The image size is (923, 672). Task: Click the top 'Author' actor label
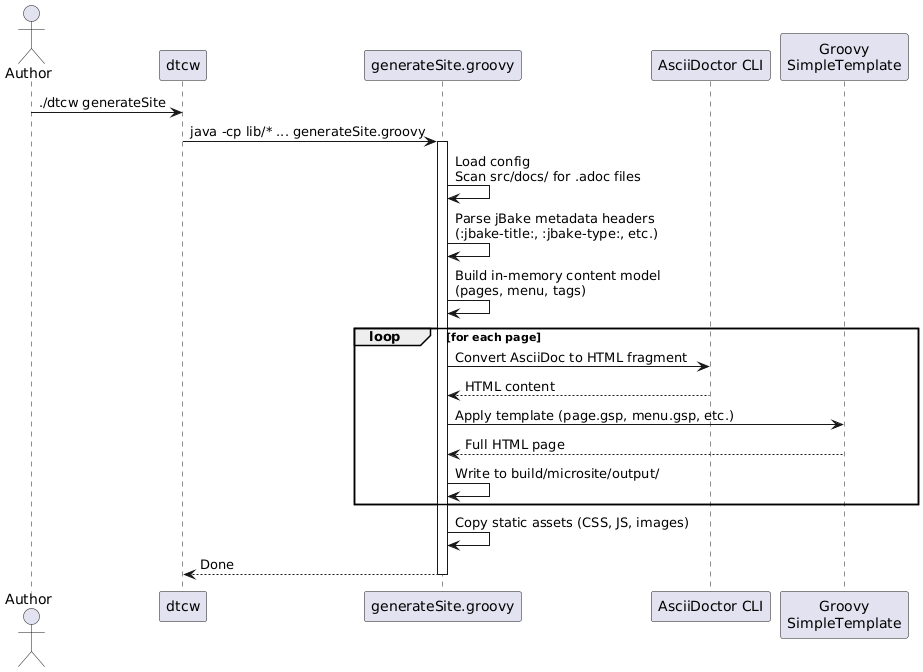point(28,74)
